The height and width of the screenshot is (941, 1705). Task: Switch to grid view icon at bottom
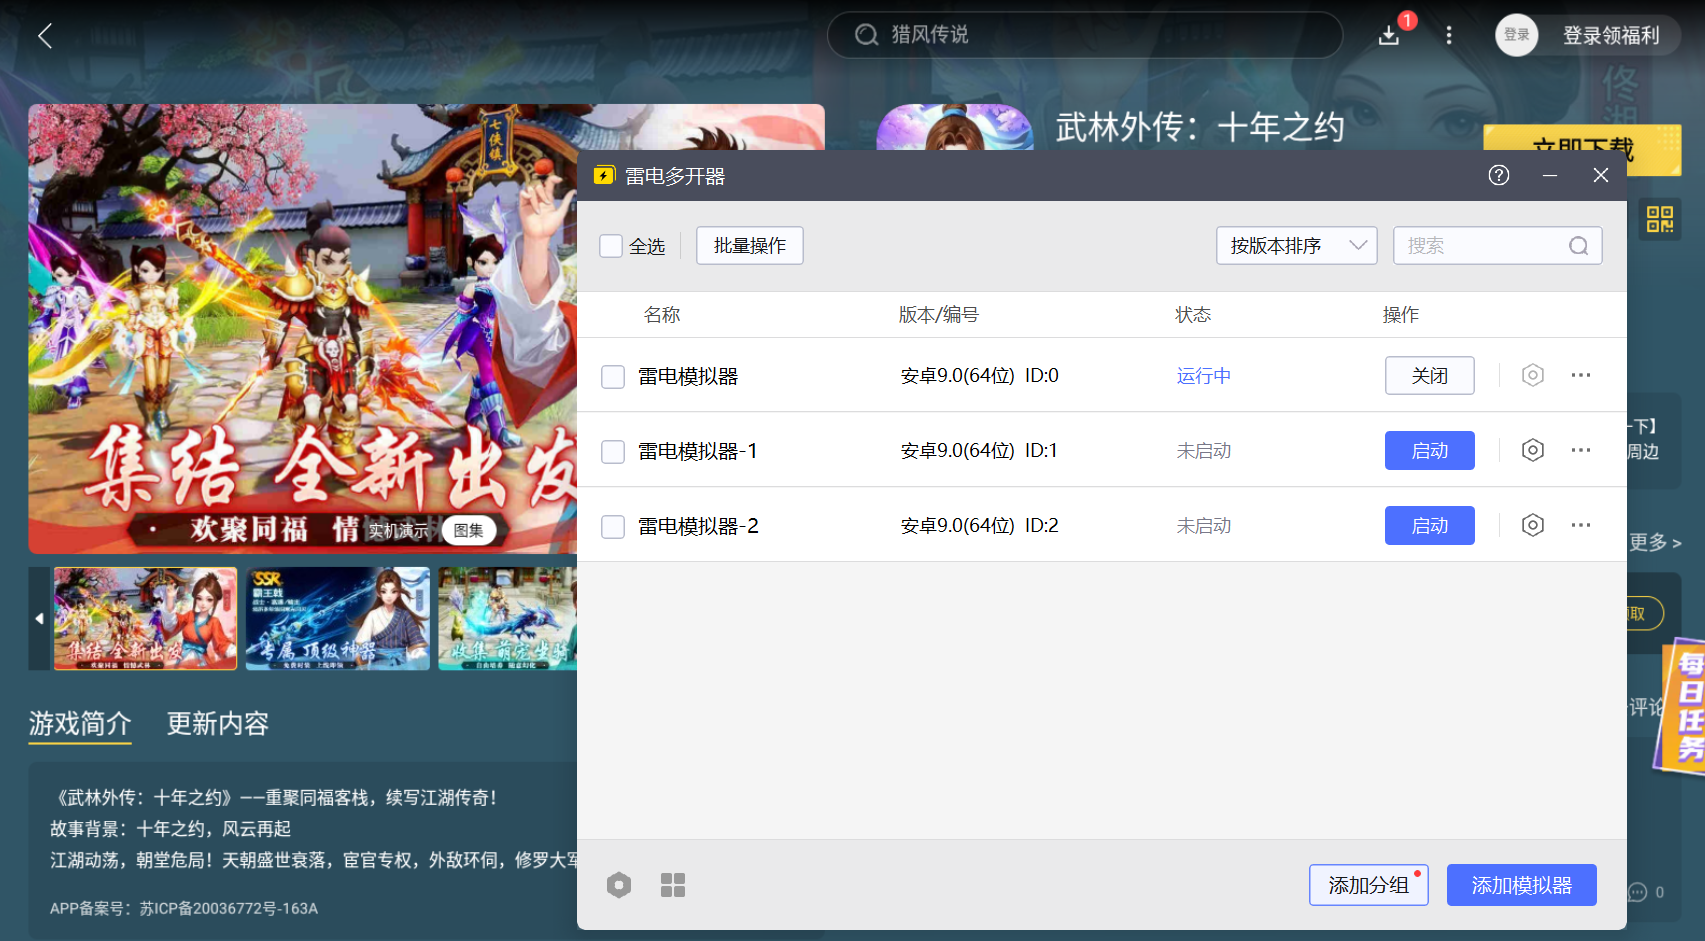point(673,885)
